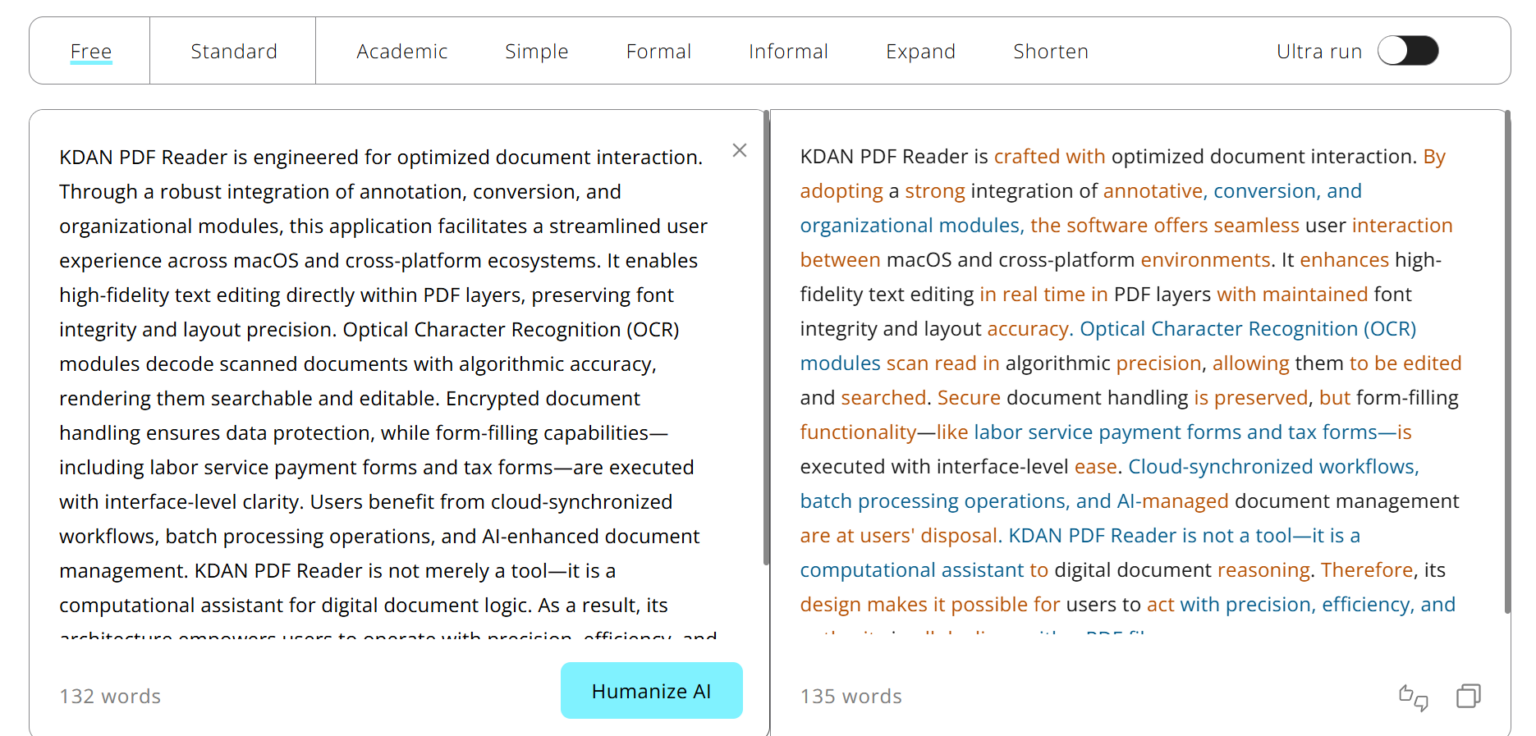Click the highlighted word 'searched'
The width and height of the screenshot is (1536, 736).
tap(882, 397)
